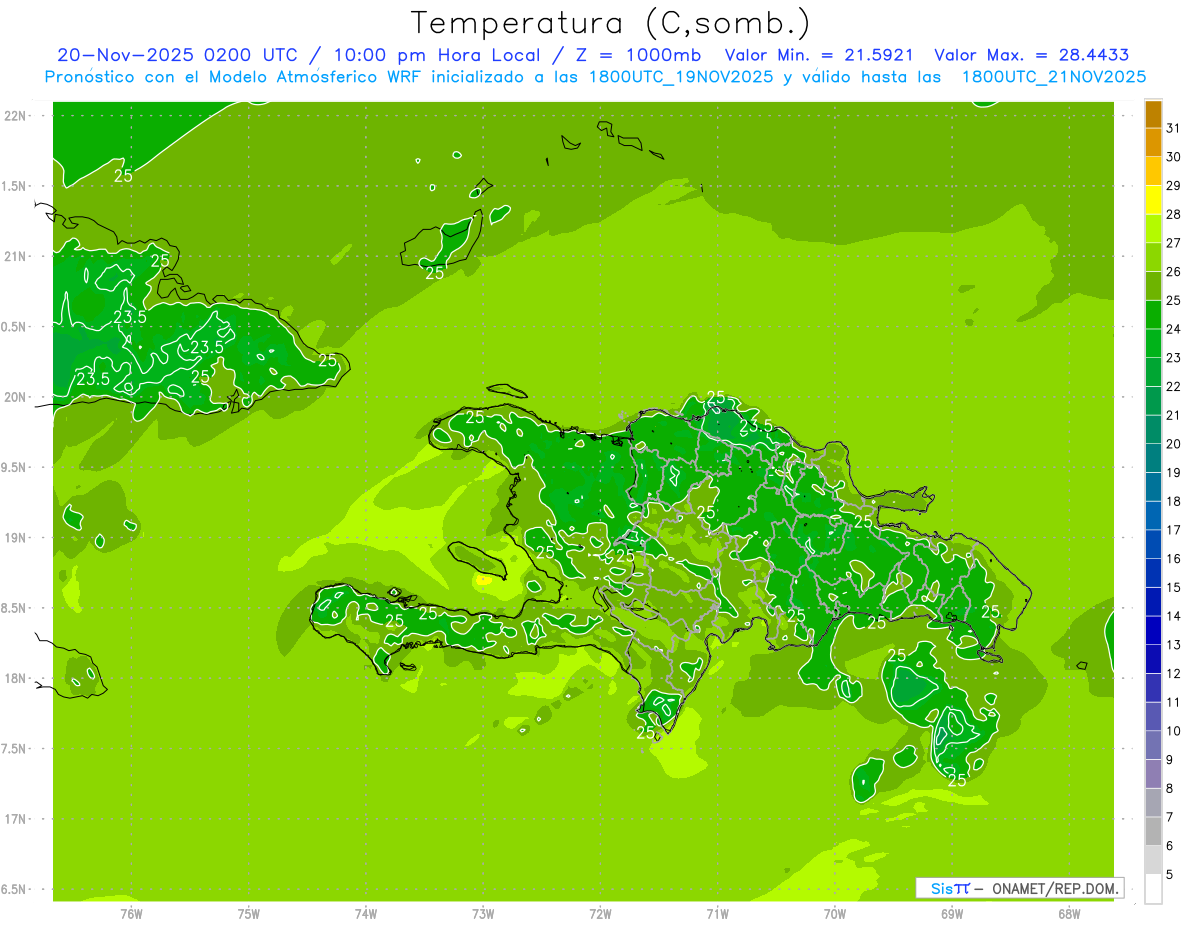Image resolution: width=1200 pixels, height=927 pixels.
Task: Pick the colorbar swatch between 19 and 20
Action: pos(1153,458)
